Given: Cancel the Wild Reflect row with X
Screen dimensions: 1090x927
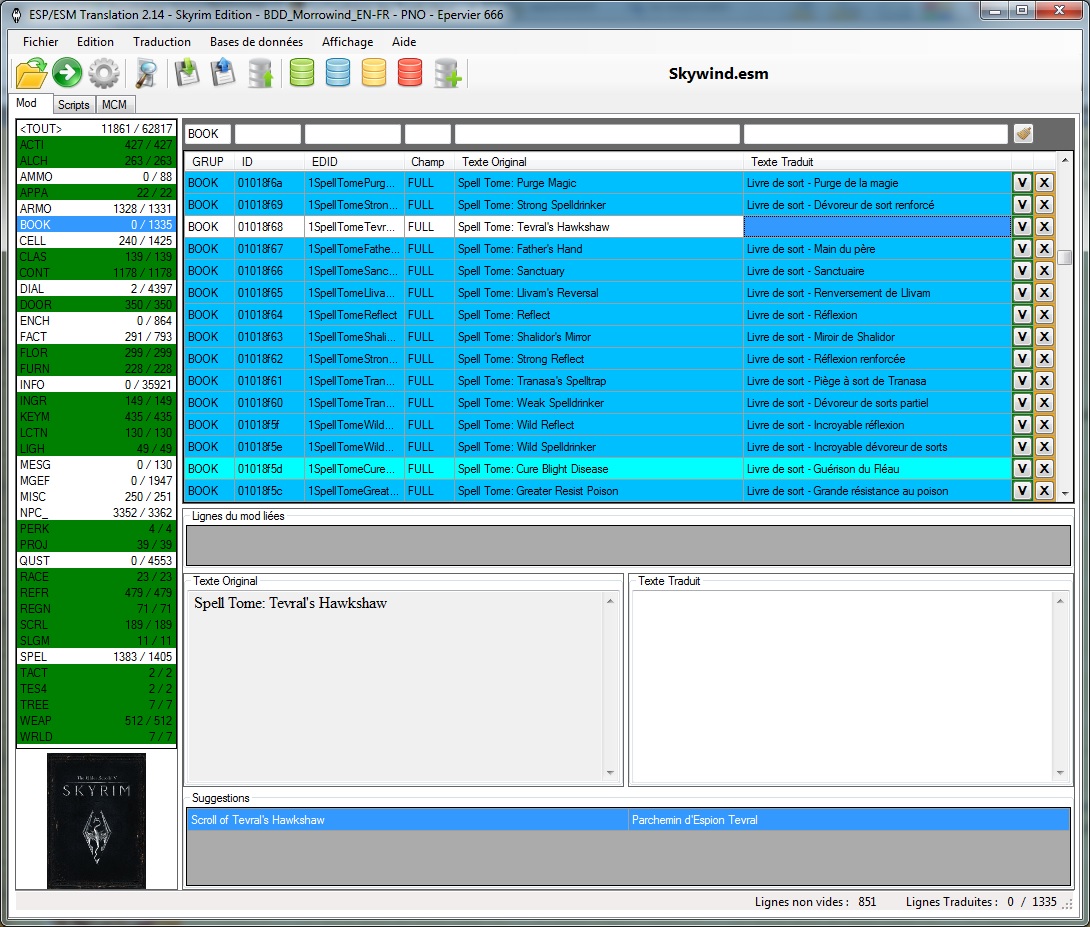Looking at the screenshot, I should (1044, 425).
